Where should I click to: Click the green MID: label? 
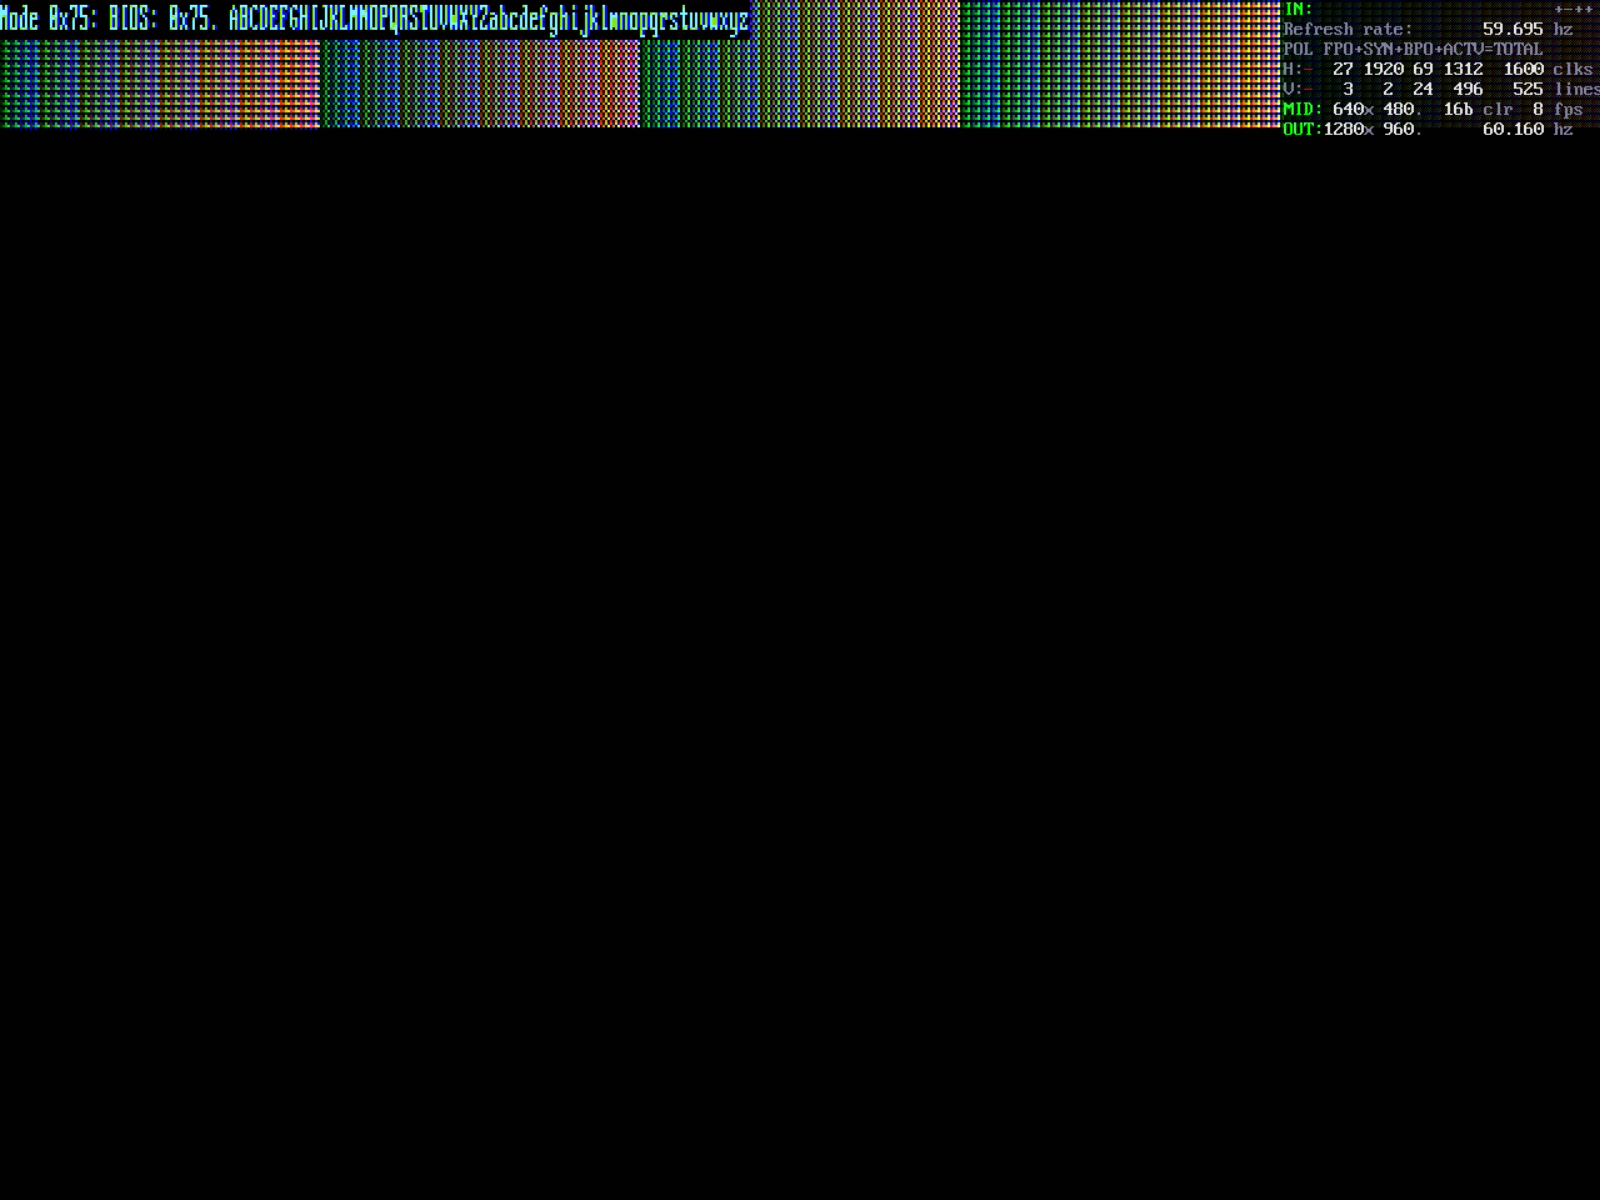click(x=1302, y=109)
